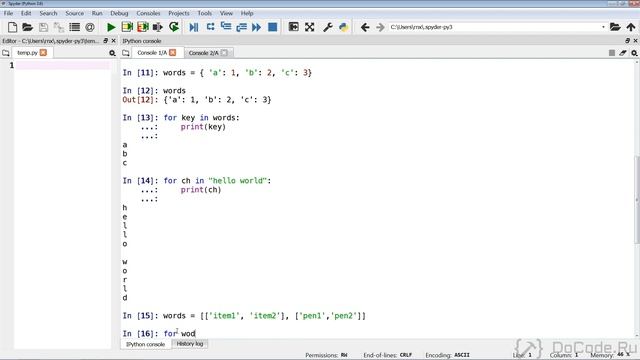Stop debugging with blue square icon
Viewport: 640px width, 360px height.
click(272, 27)
